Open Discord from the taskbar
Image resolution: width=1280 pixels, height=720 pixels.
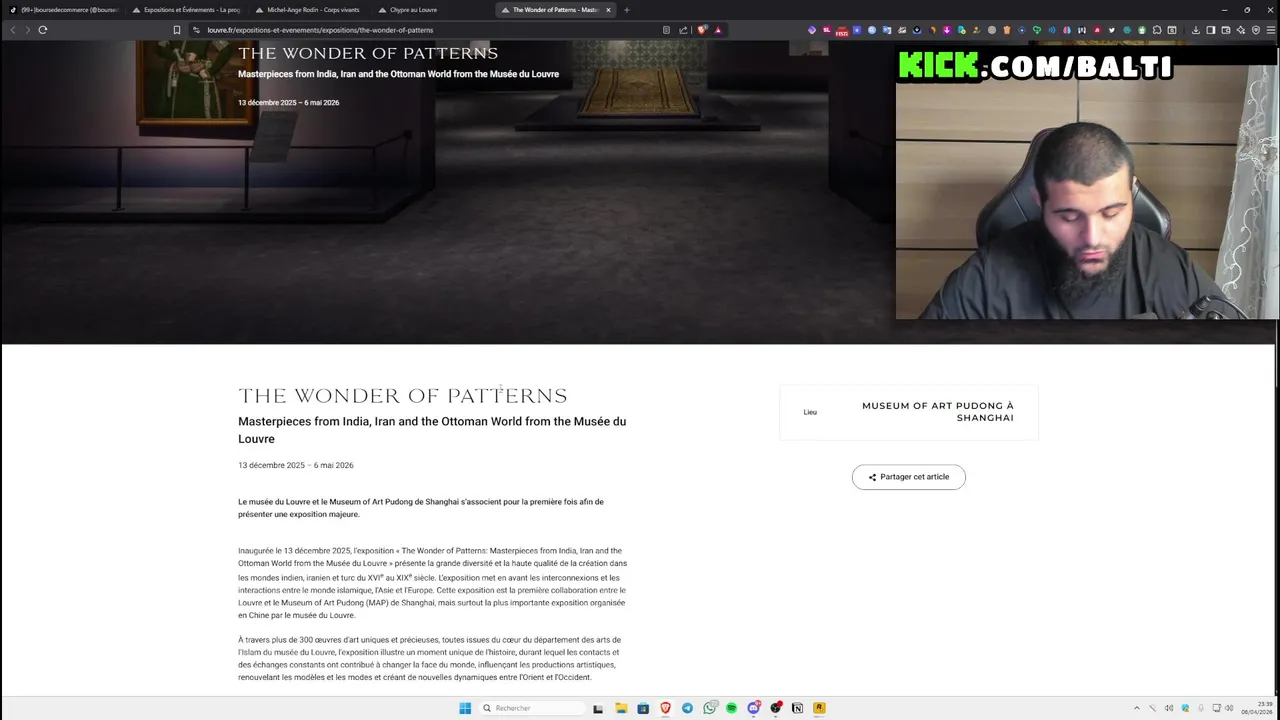[754, 708]
